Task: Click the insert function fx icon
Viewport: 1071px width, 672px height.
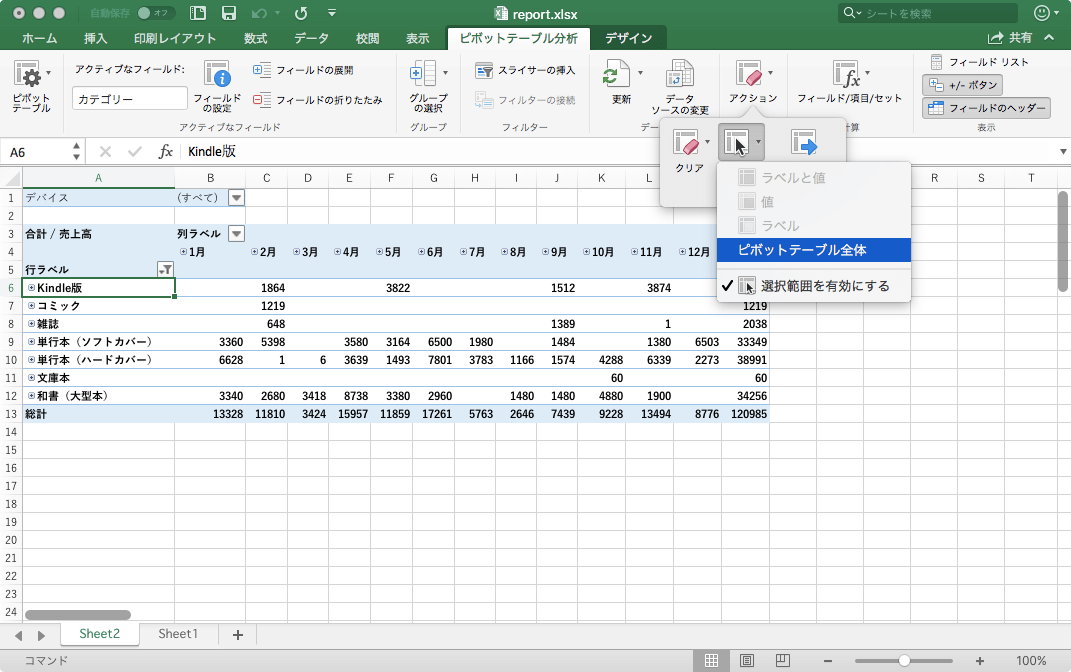Action: point(165,152)
